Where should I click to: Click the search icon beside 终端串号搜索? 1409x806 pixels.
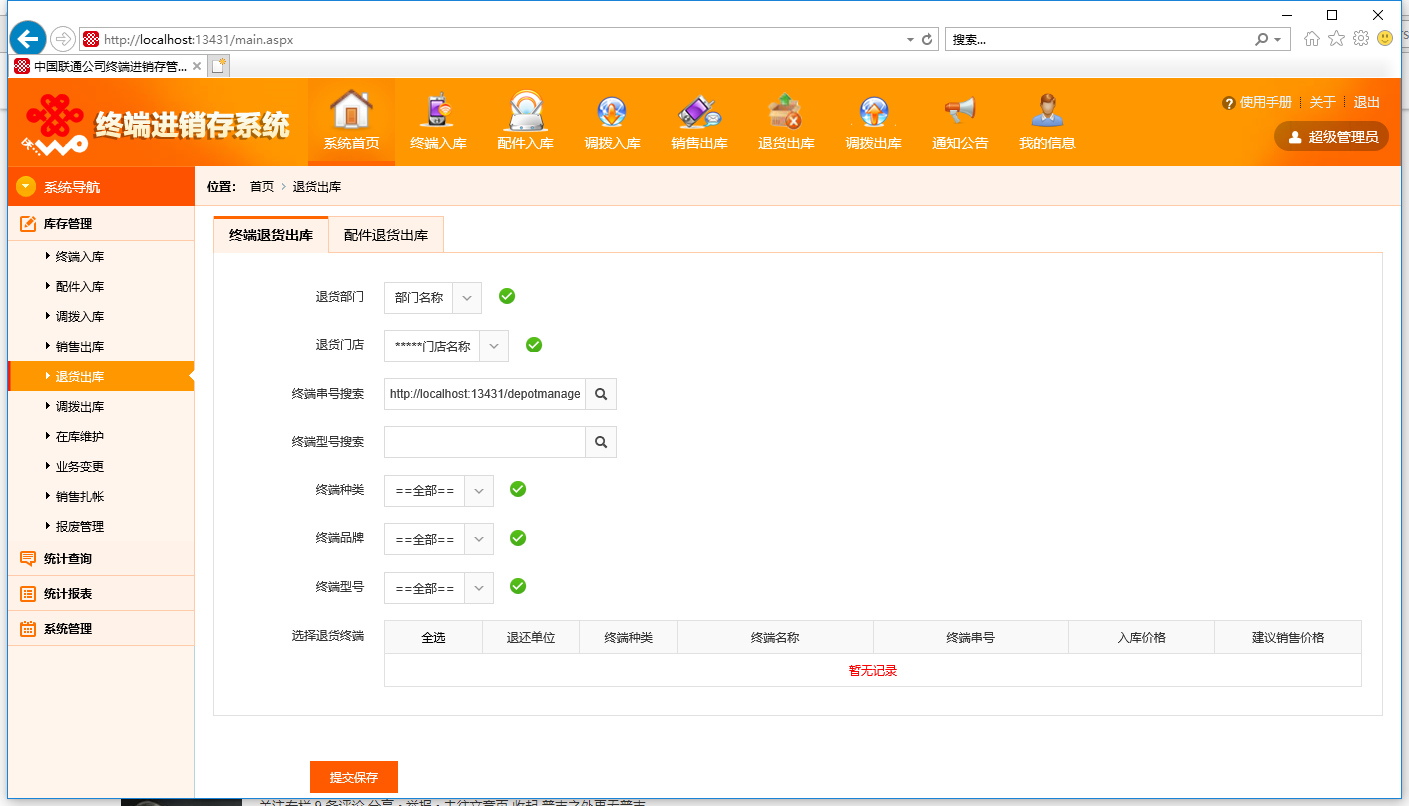pyautogui.click(x=601, y=394)
